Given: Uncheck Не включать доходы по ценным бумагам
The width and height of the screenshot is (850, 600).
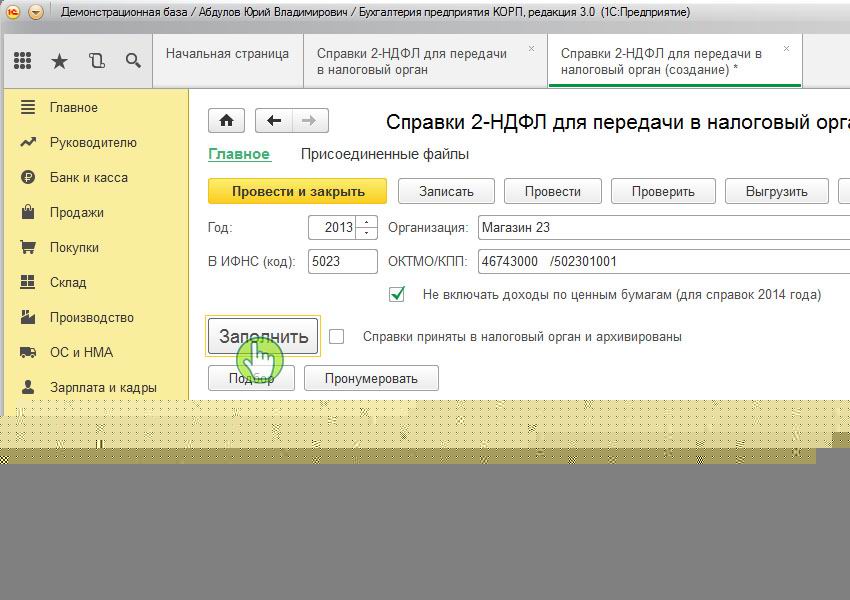Looking at the screenshot, I should point(397,294).
